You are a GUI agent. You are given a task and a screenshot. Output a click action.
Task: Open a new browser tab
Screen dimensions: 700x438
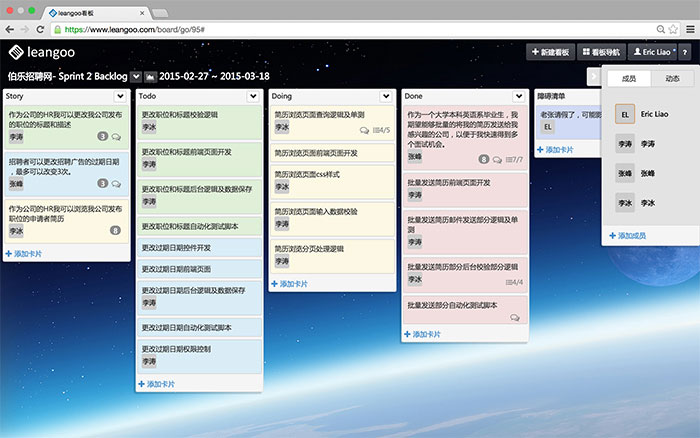coord(160,13)
